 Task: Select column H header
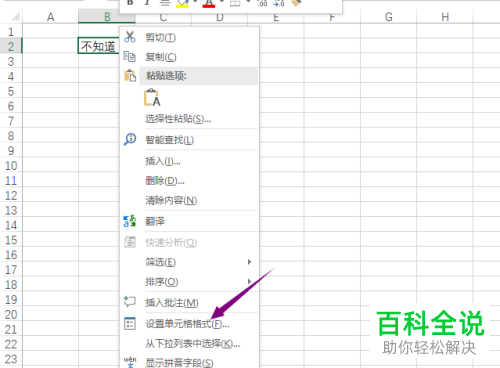445,17
